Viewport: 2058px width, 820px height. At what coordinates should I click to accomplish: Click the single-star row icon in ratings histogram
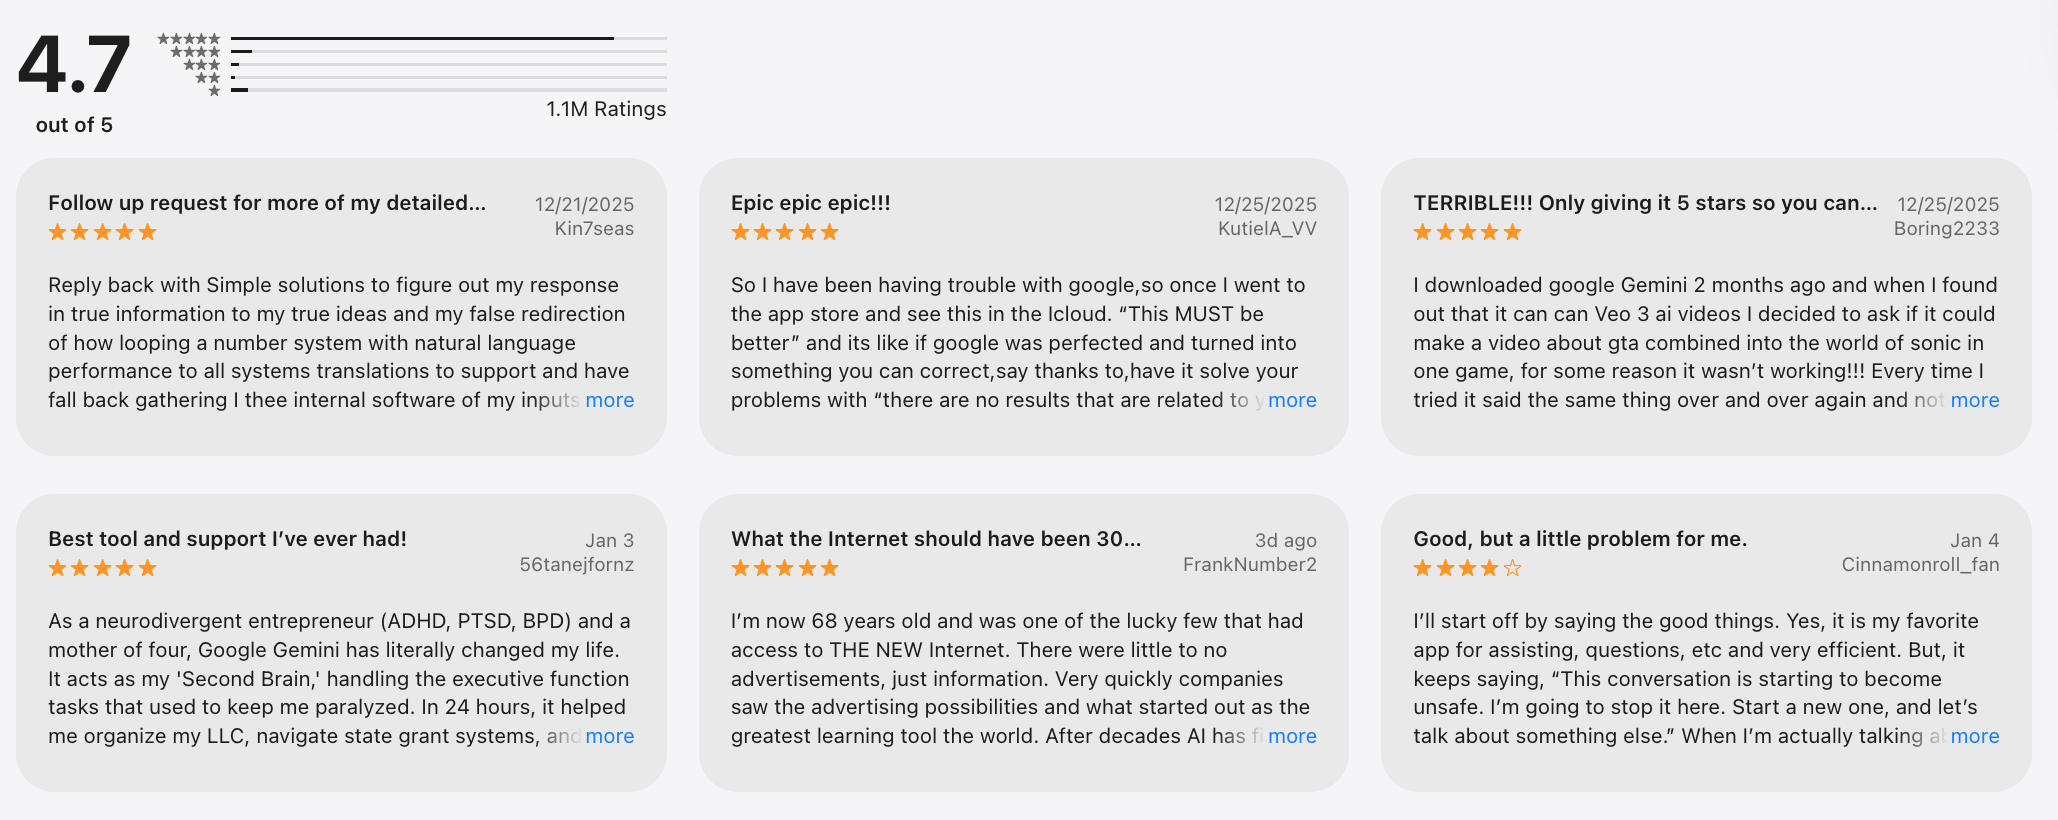click(214, 91)
